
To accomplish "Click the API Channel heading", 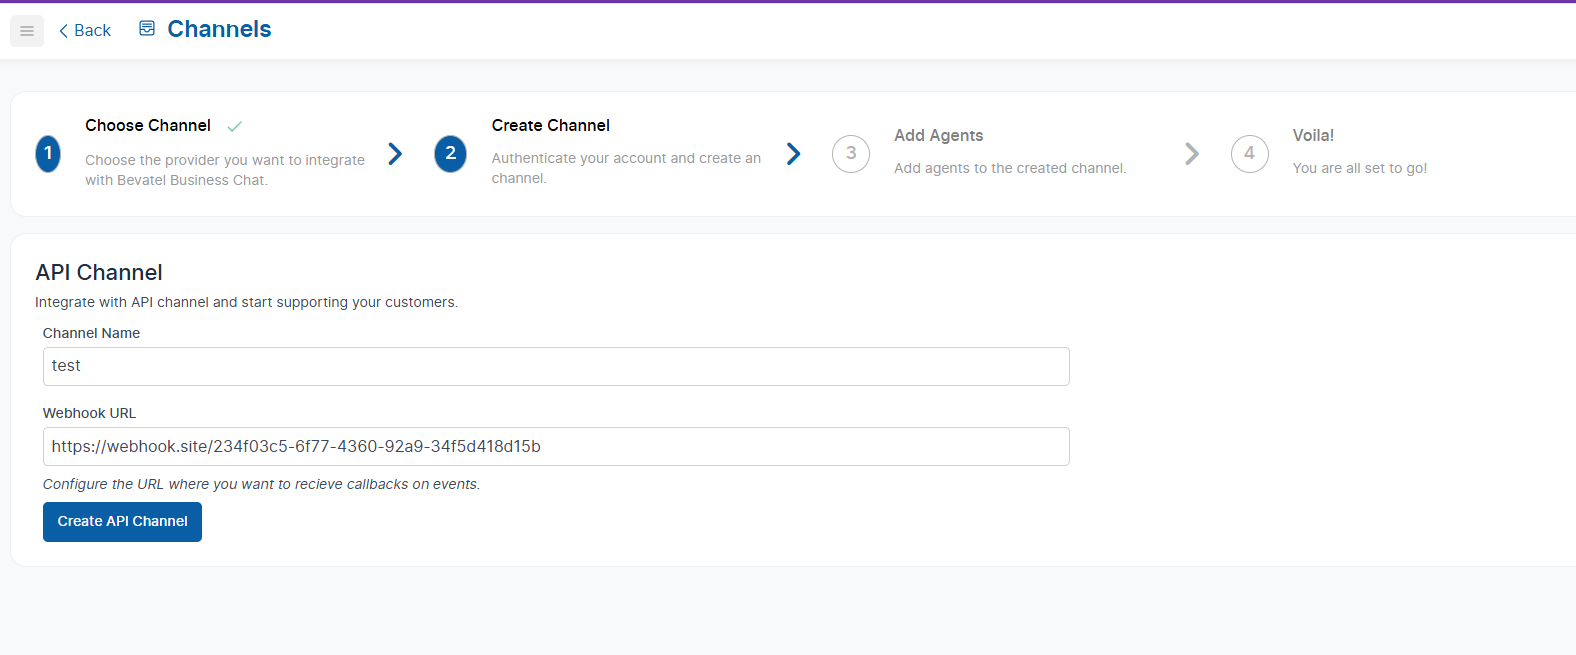I will 99,273.
